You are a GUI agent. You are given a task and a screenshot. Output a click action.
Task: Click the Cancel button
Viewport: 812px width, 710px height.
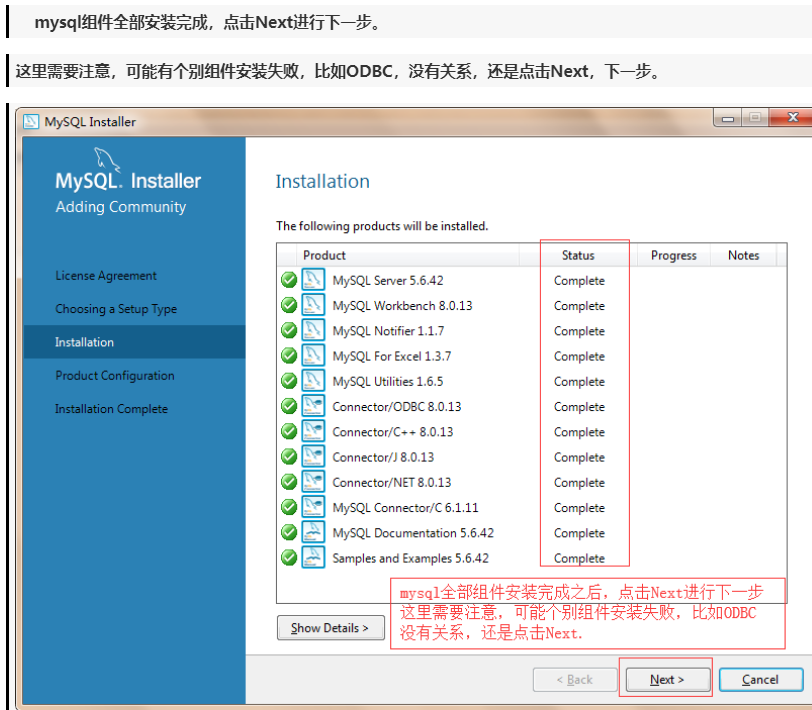761,679
